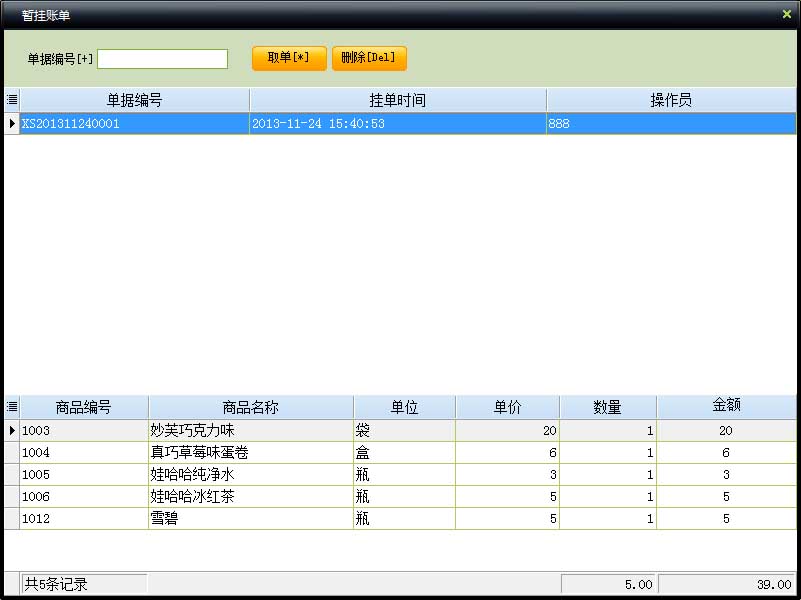The height and width of the screenshot is (600, 801).
Task: Select product 娃哈哈纯净水
Action: [x=250, y=474]
